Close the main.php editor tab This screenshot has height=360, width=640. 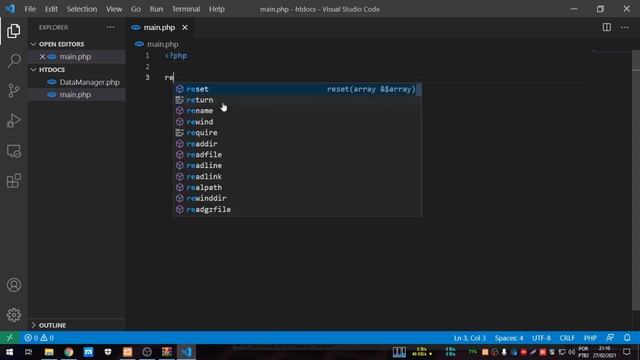pos(185,27)
